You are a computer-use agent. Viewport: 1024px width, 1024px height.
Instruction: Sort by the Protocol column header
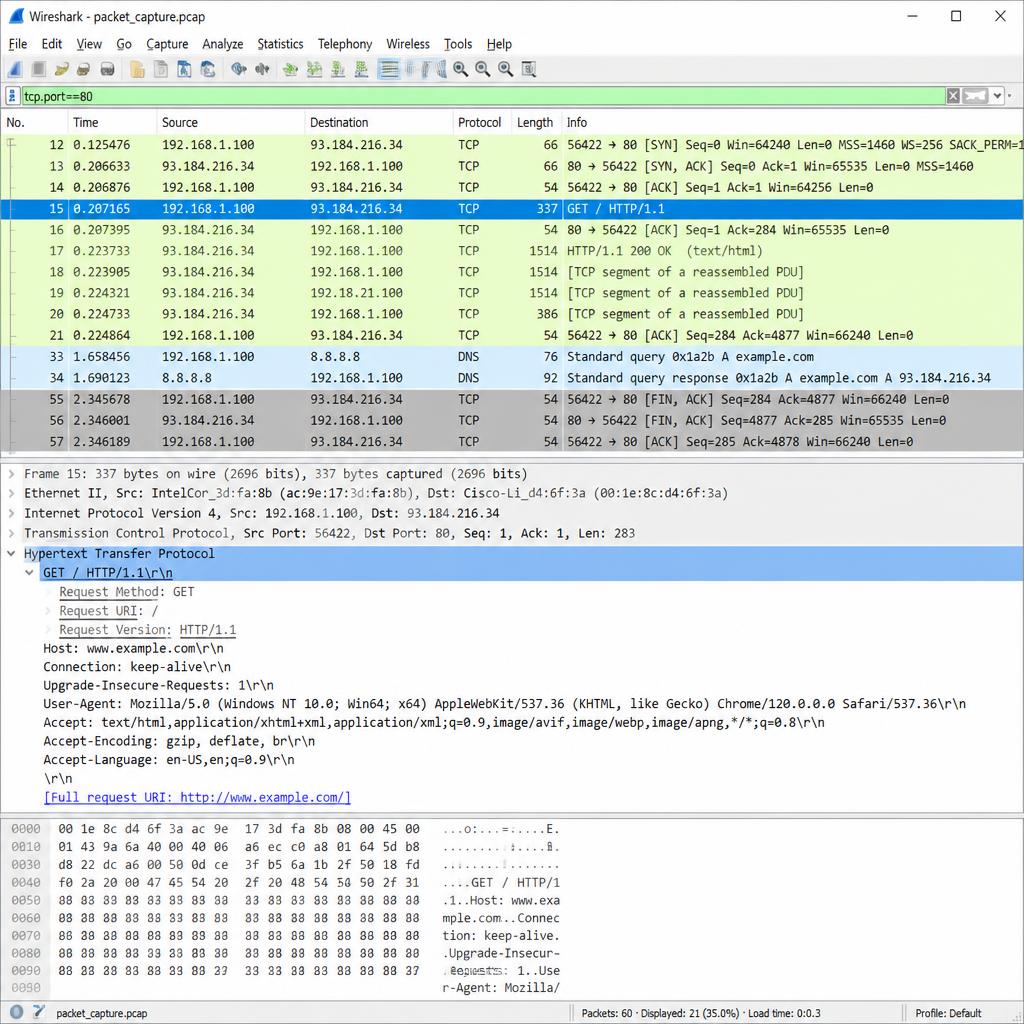point(482,122)
